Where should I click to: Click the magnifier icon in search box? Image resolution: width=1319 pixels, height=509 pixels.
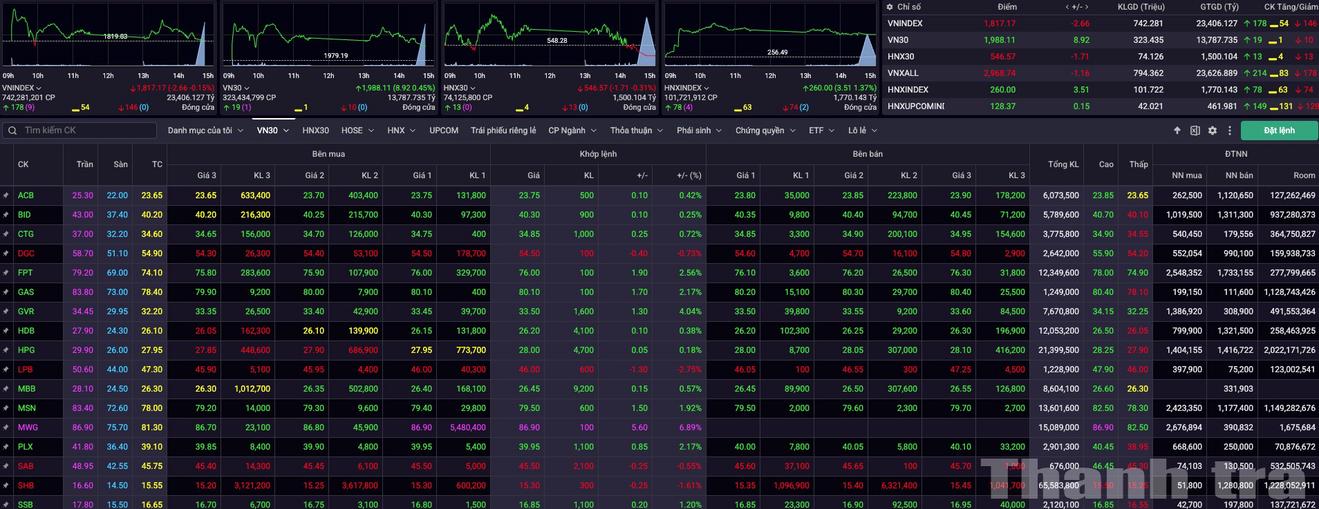13,130
